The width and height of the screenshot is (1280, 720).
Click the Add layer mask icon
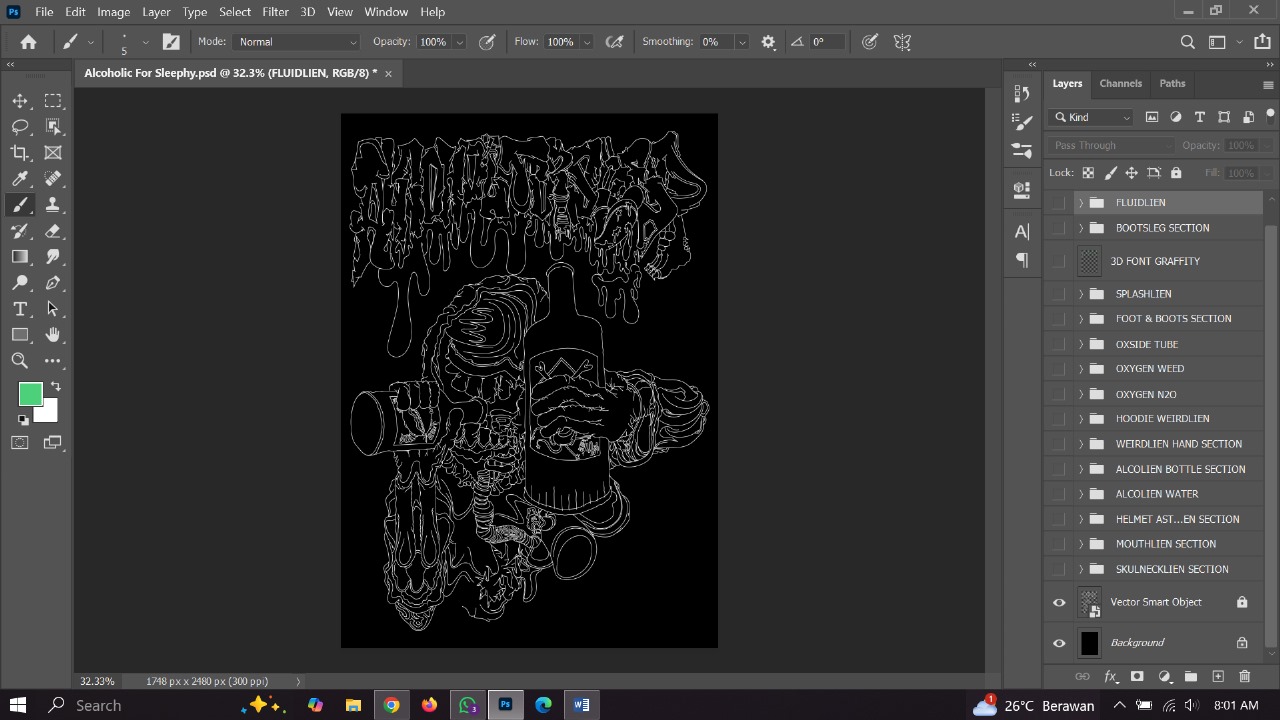(x=1137, y=677)
